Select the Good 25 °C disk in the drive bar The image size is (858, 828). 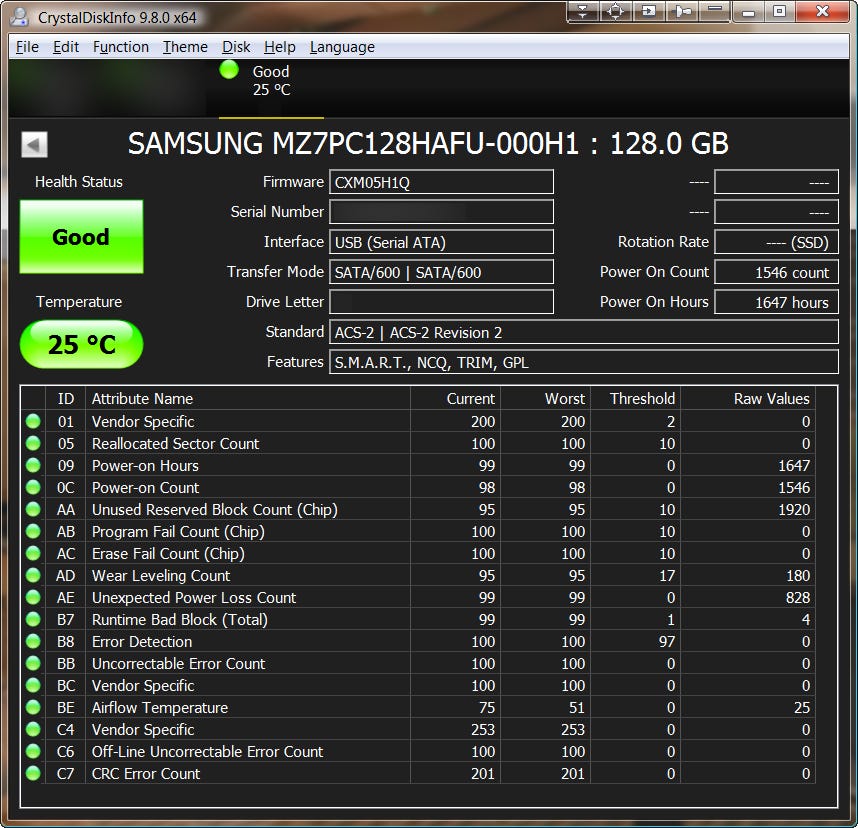pos(270,88)
